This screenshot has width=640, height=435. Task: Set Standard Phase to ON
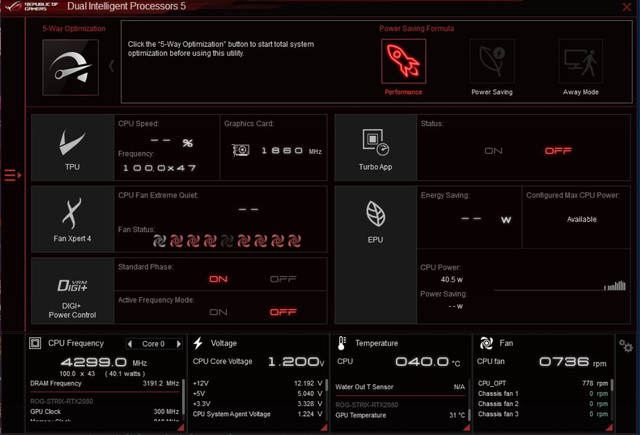(x=218, y=279)
